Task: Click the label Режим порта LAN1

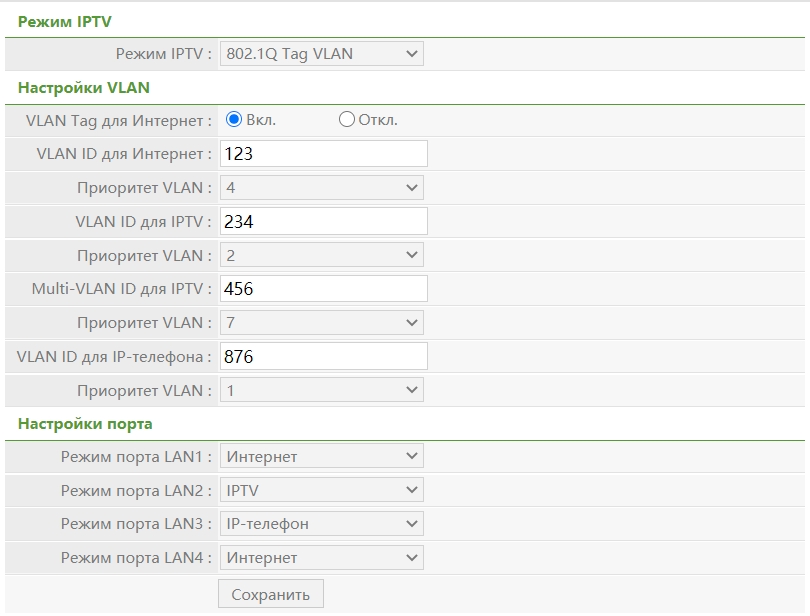Action: tap(136, 457)
